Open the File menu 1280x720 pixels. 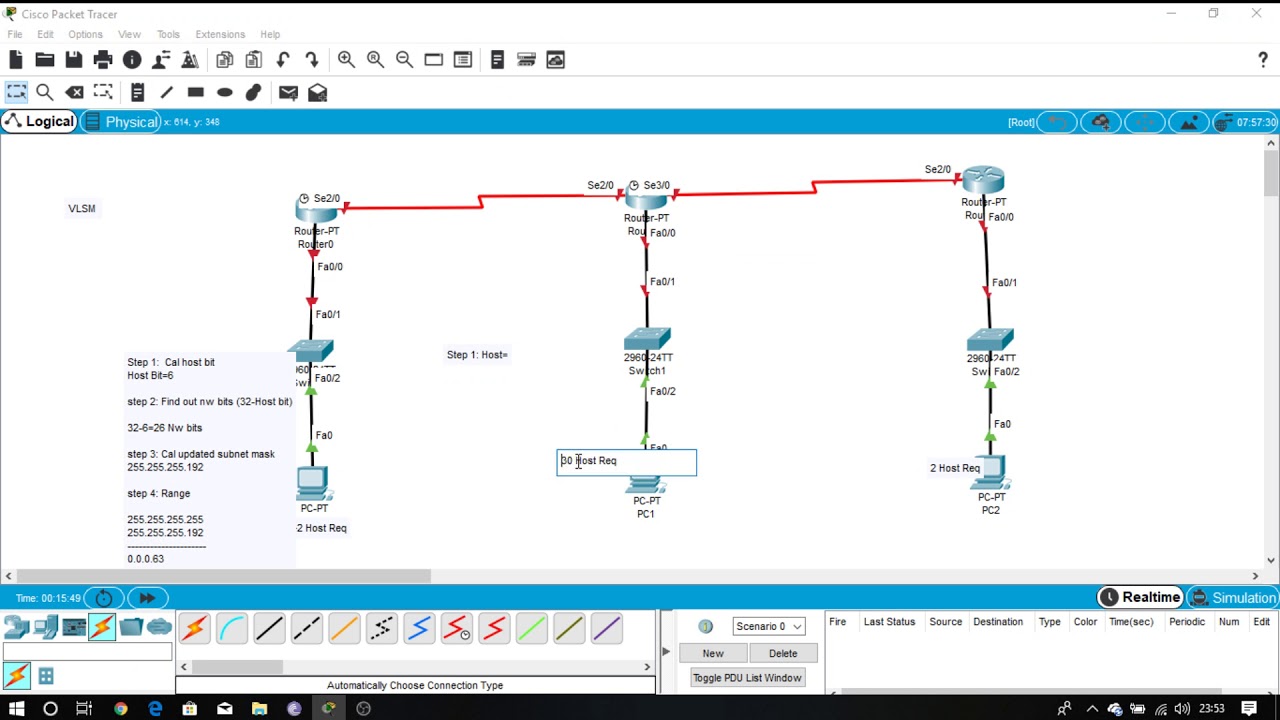tap(15, 34)
